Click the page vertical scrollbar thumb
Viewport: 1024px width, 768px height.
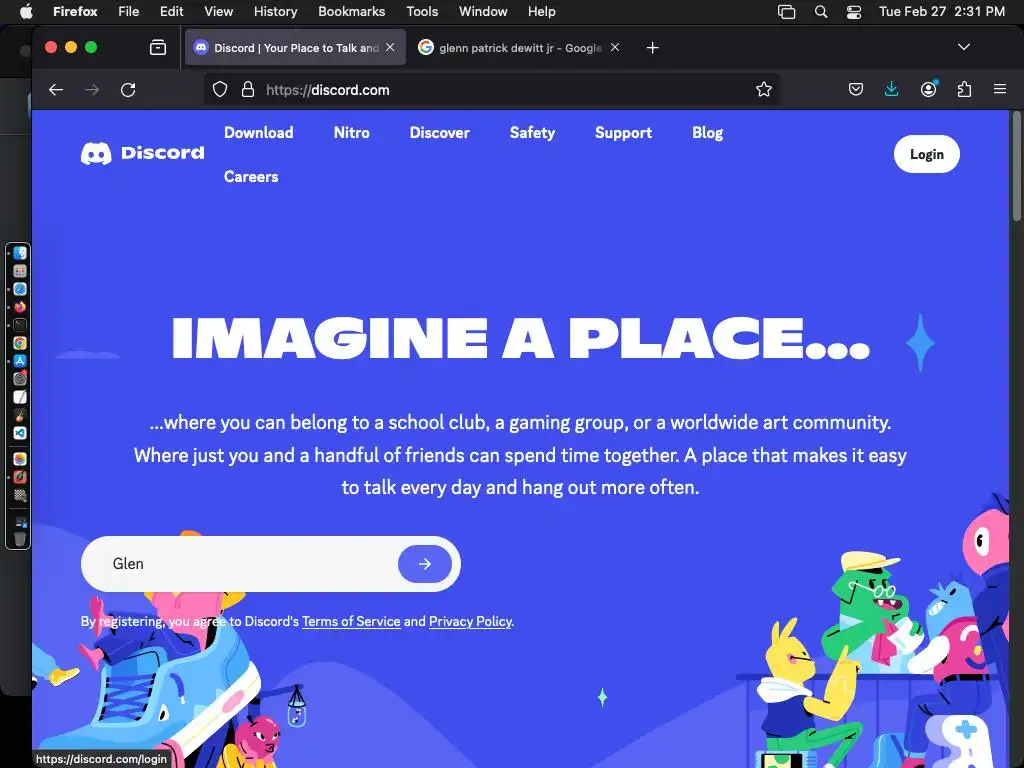(x=1016, y=167)
